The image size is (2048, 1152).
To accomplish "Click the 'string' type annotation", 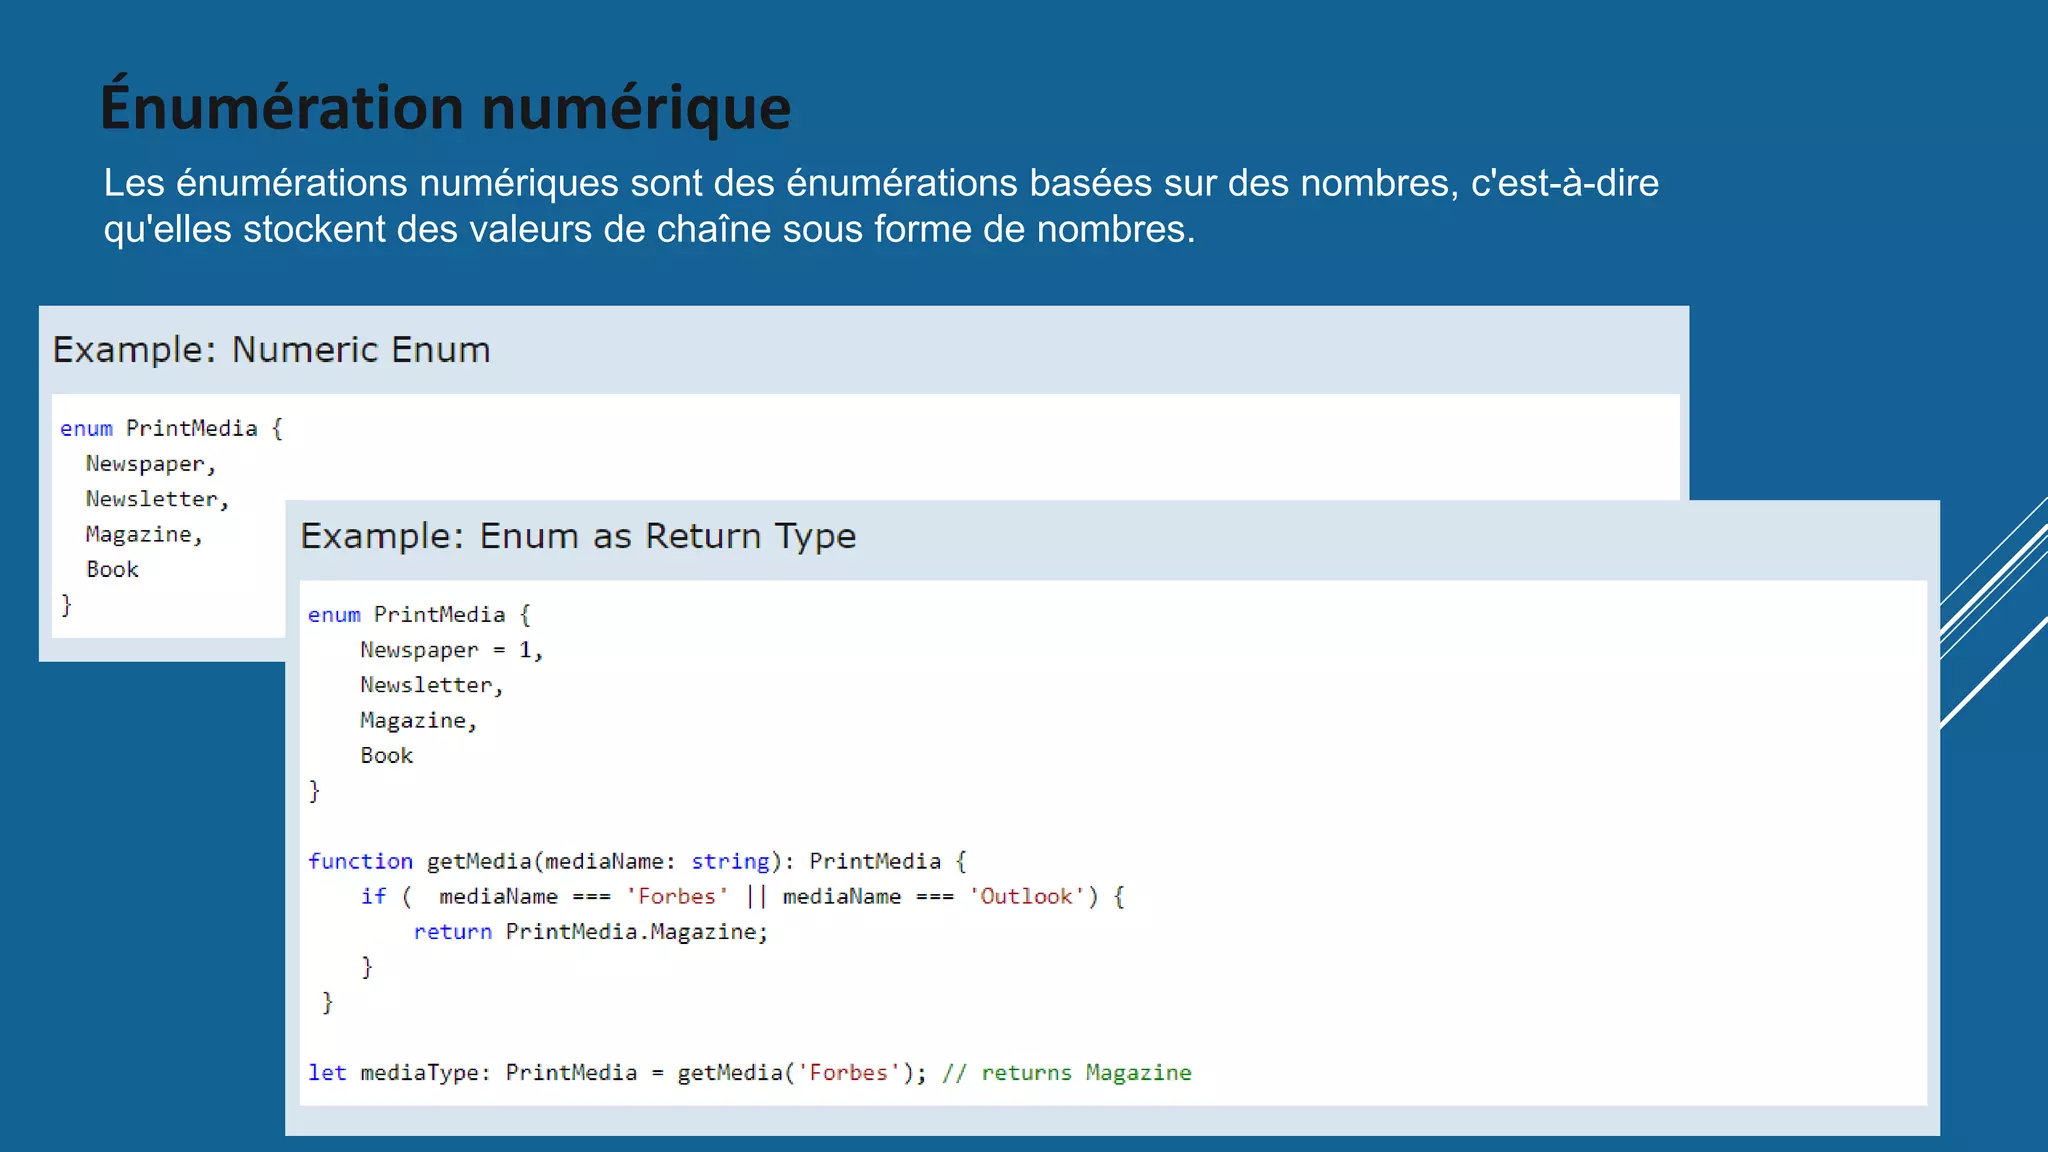I will (730, 861).
